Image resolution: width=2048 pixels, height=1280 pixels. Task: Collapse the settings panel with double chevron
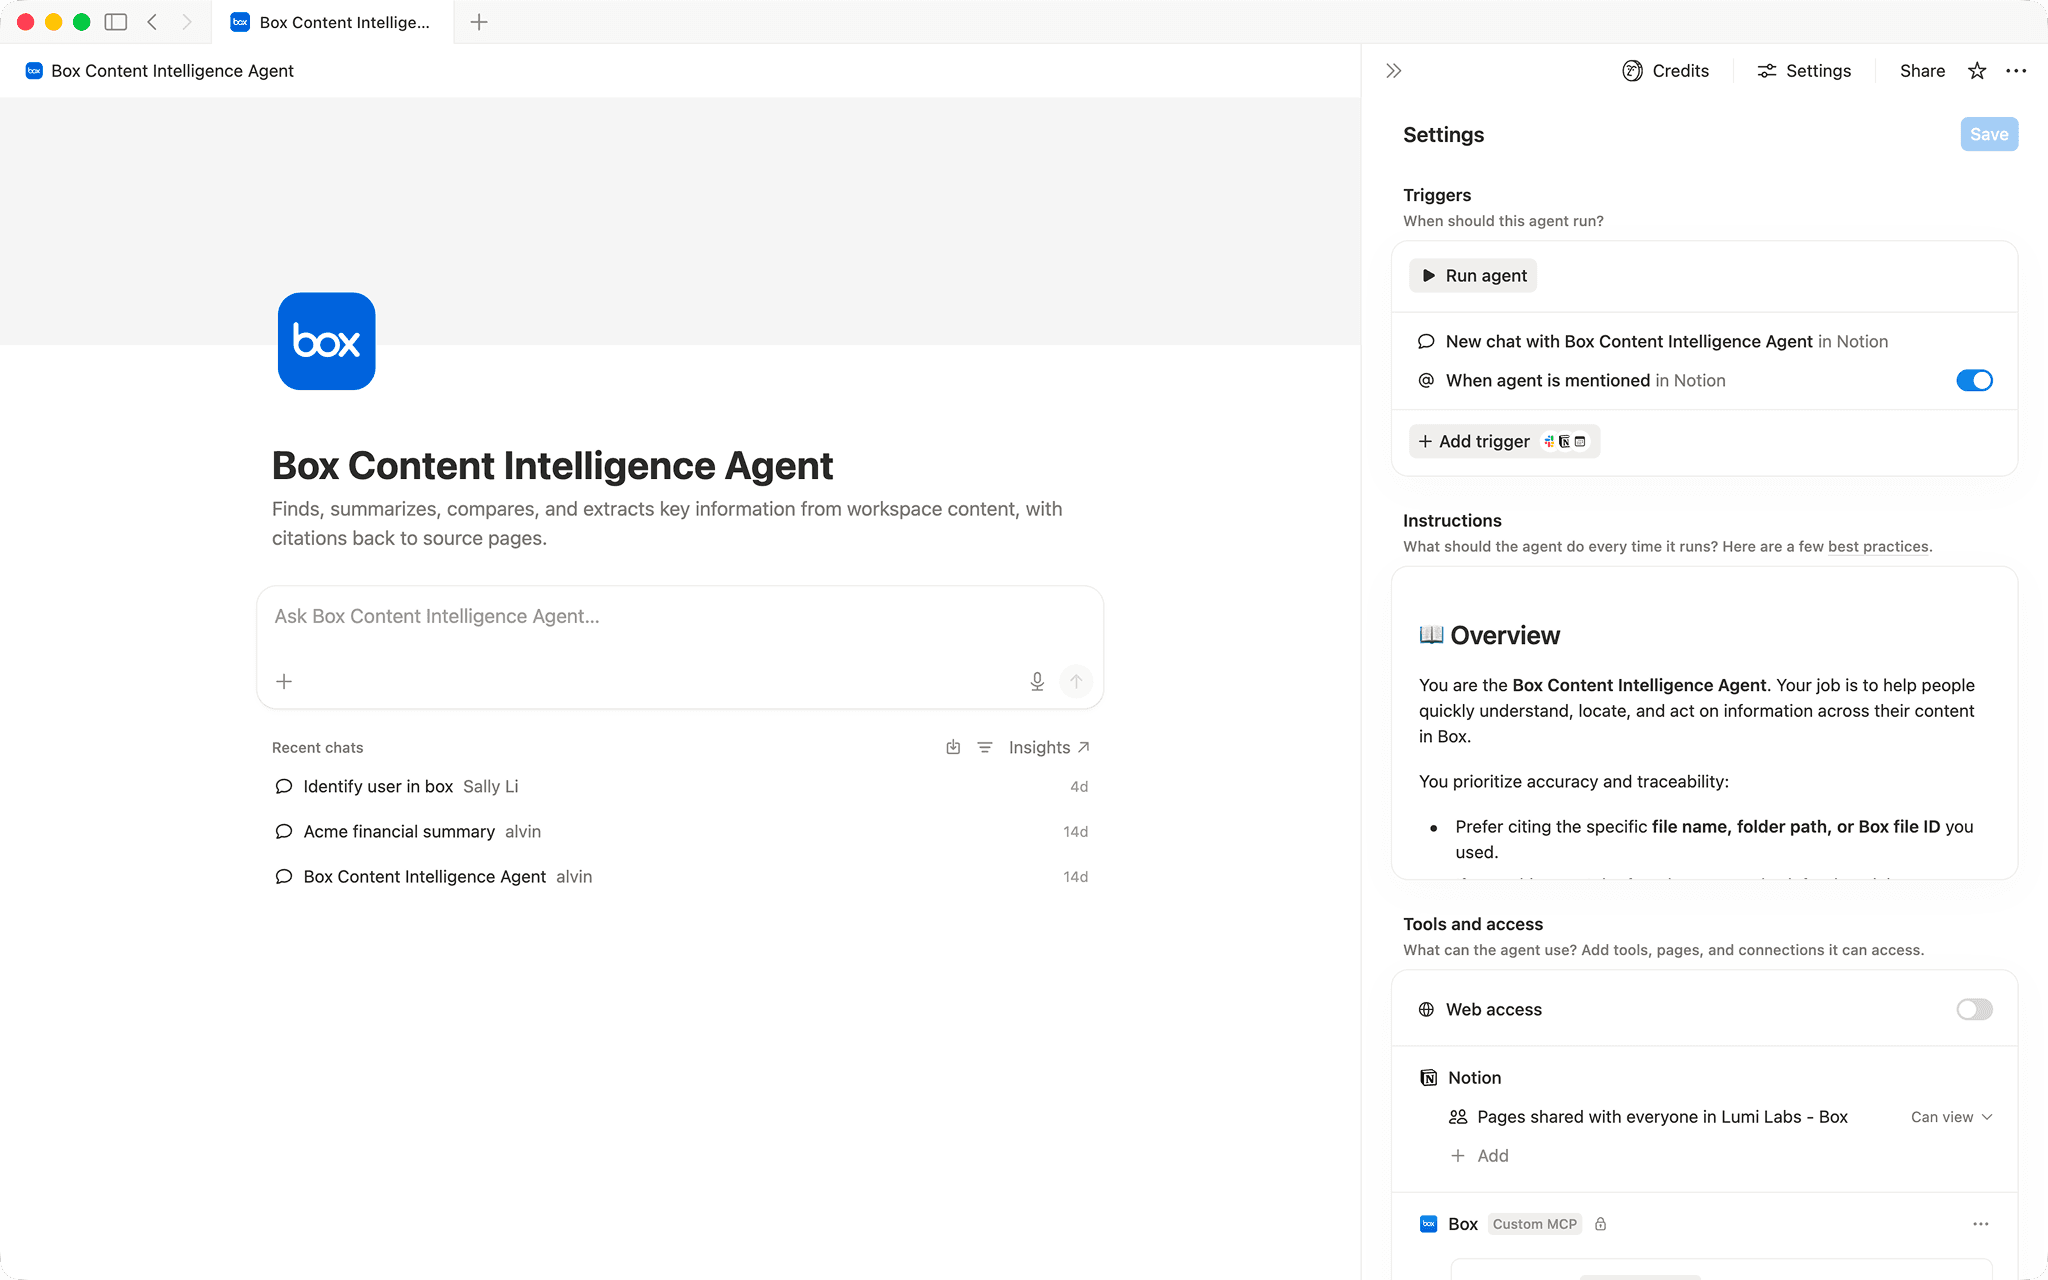(x=1394, y=71)
